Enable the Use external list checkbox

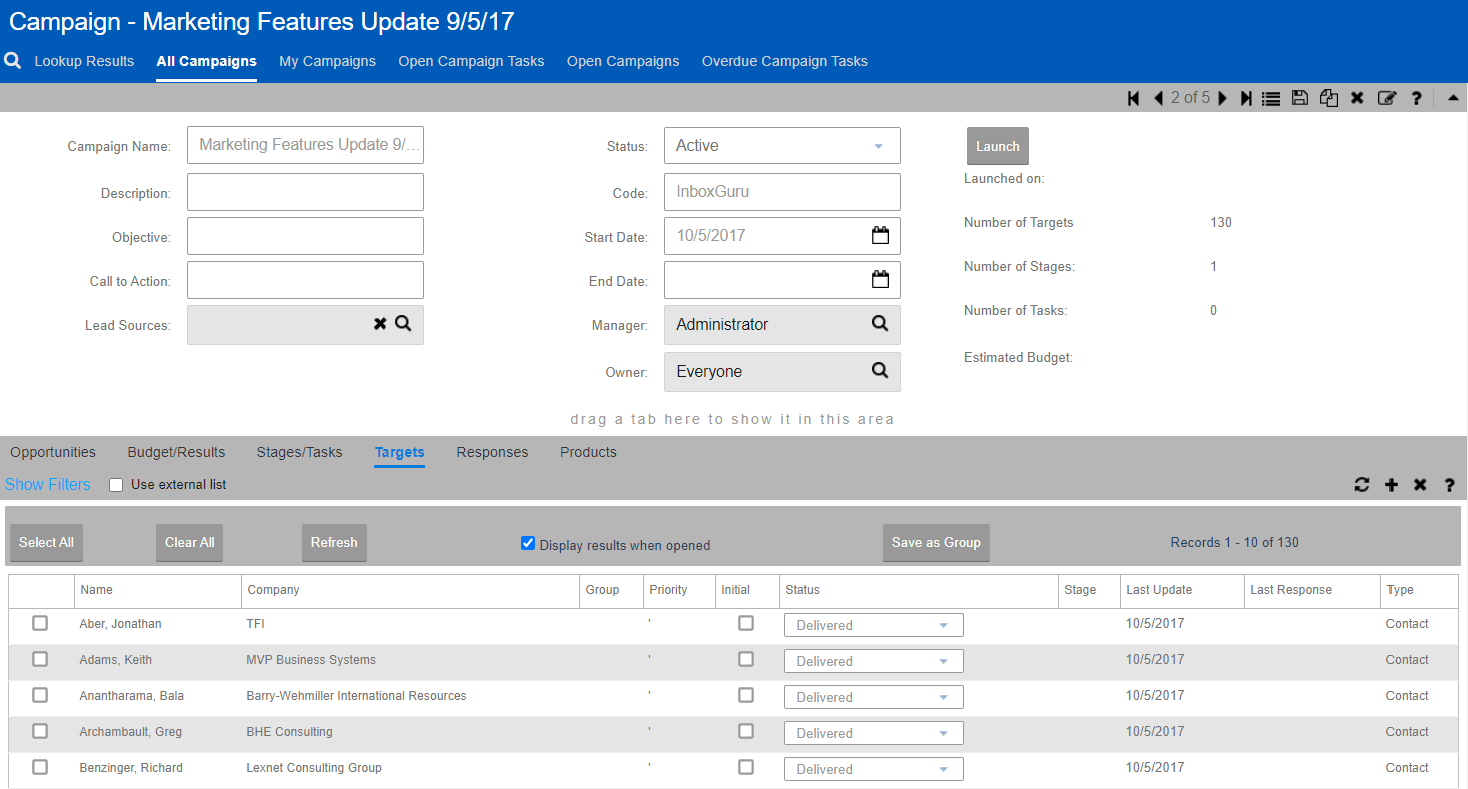pyautogui.click(x=116, y=485)
